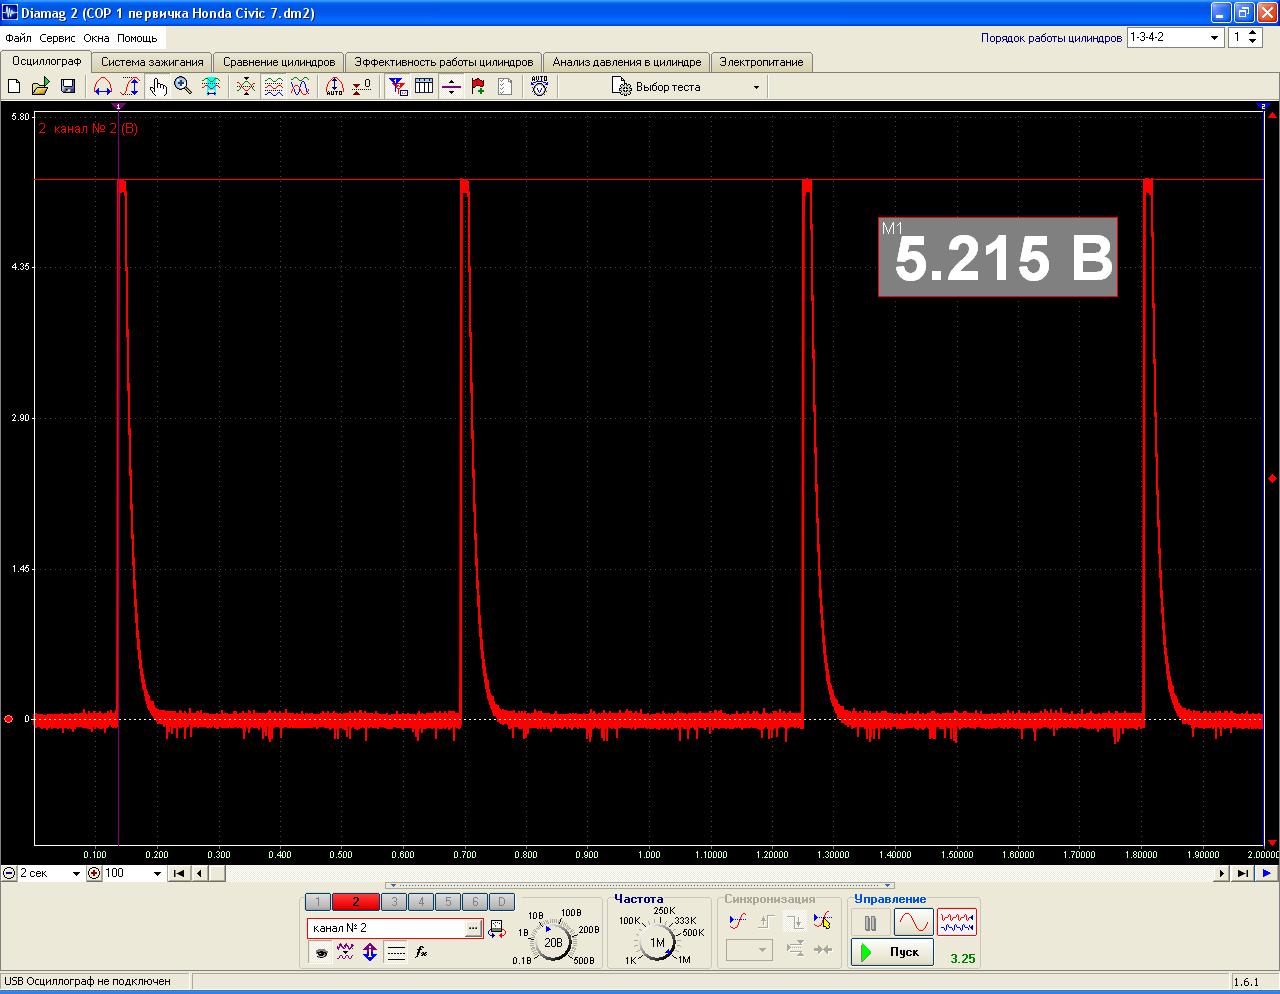
Task: Click the wavy filter channel icon
Action: tap(345, 953)
